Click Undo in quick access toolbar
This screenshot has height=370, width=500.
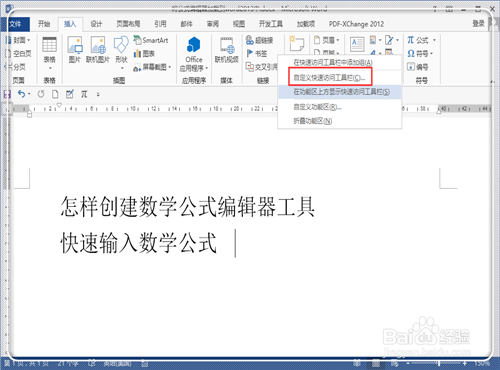point(21,94)
